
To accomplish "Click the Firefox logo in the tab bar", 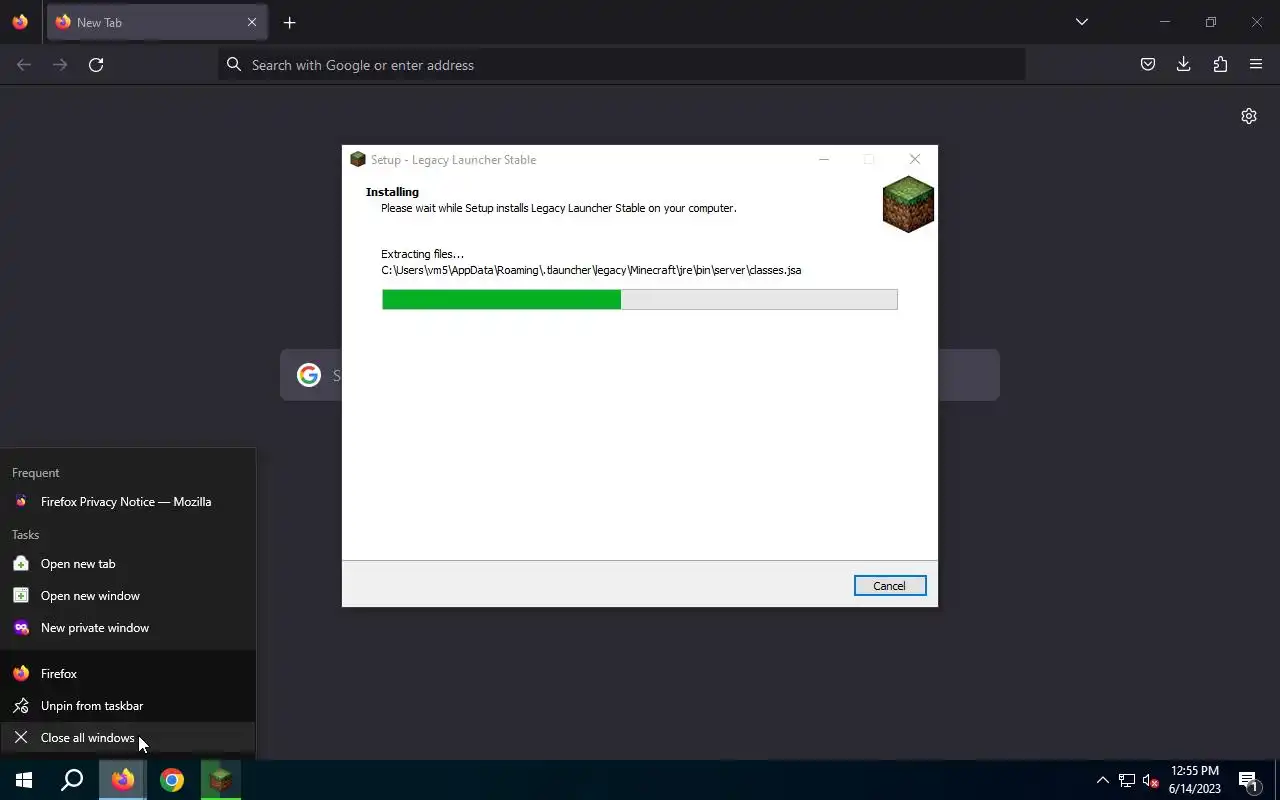I will 20,22.
